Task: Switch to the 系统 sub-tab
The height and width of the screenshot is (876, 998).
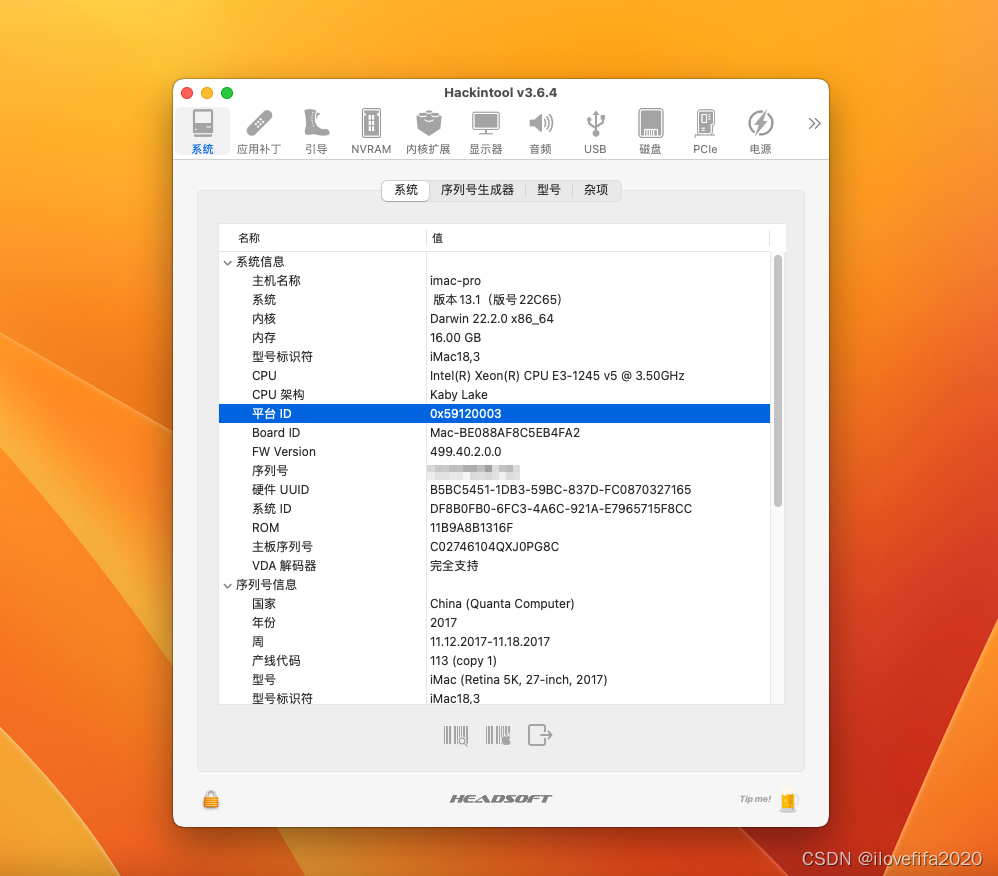Action: click(x=405, y=190)
